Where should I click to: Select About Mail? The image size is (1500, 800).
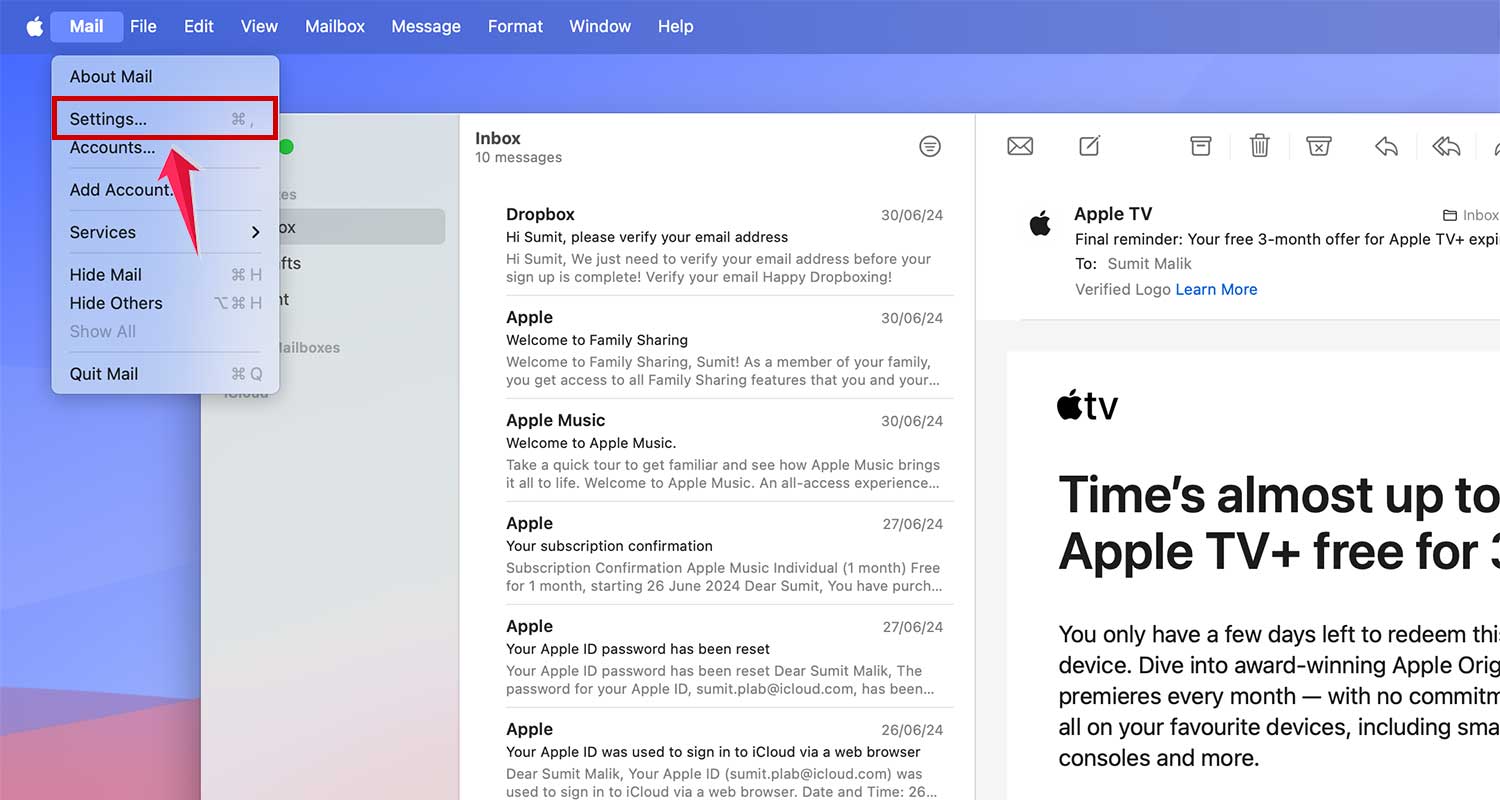click(110, 76)
